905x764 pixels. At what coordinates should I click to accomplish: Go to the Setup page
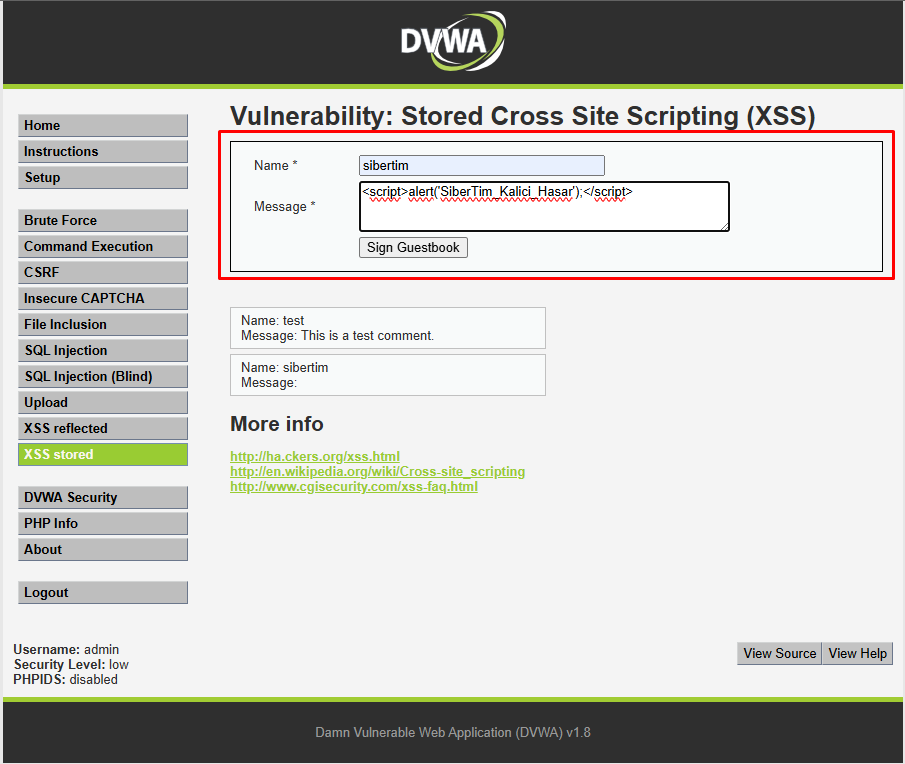point(103,177)
